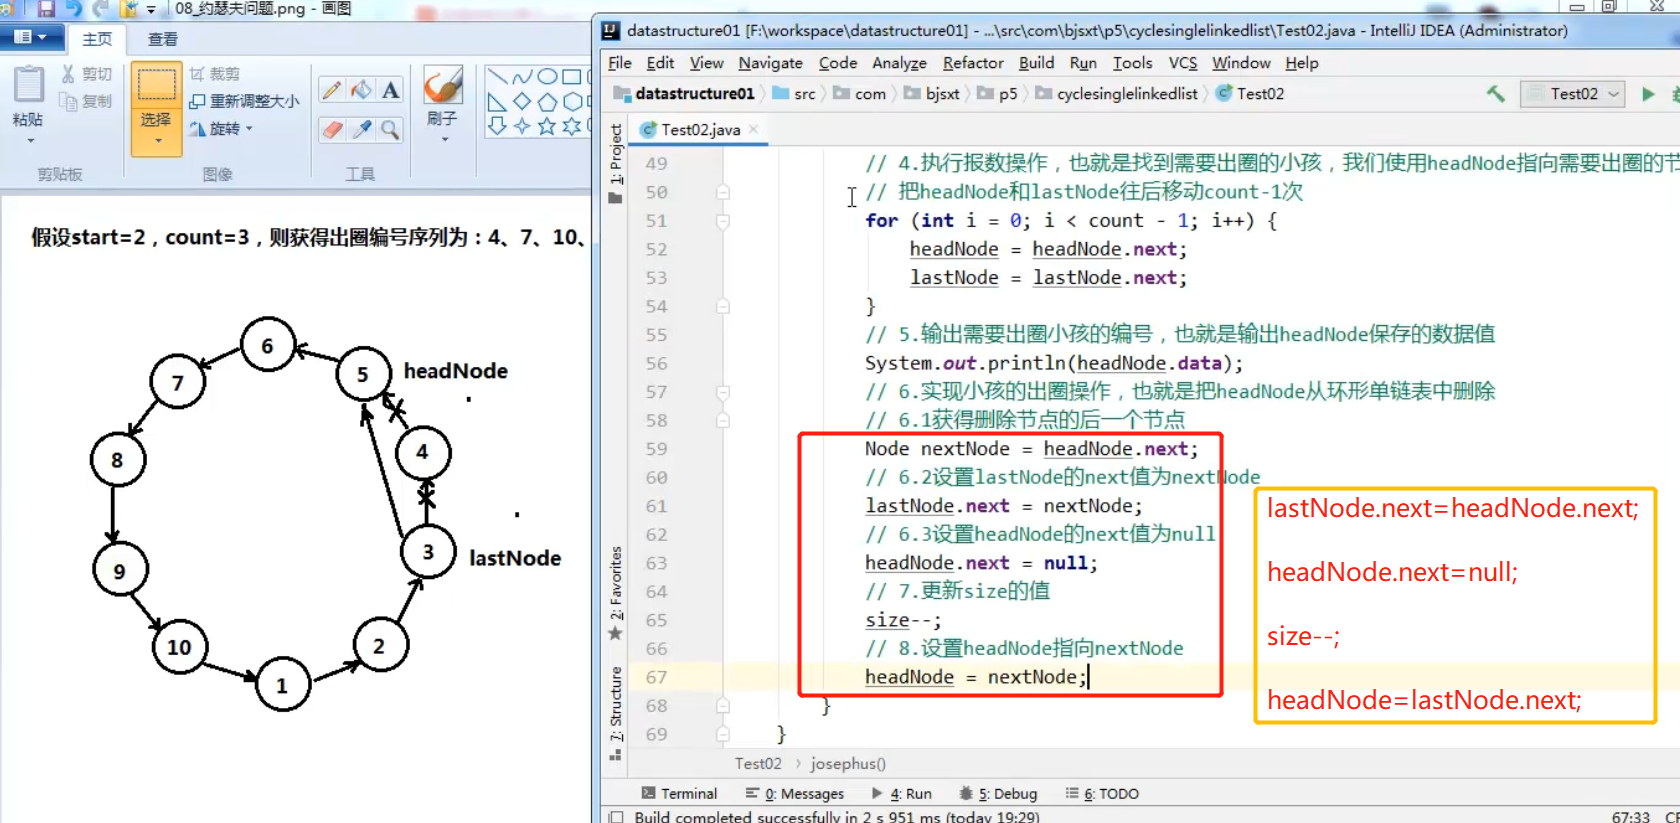Switch to the View (查看) ribbon tab
The height and width of the screenshot is (823, 1680).
(163, 39)
